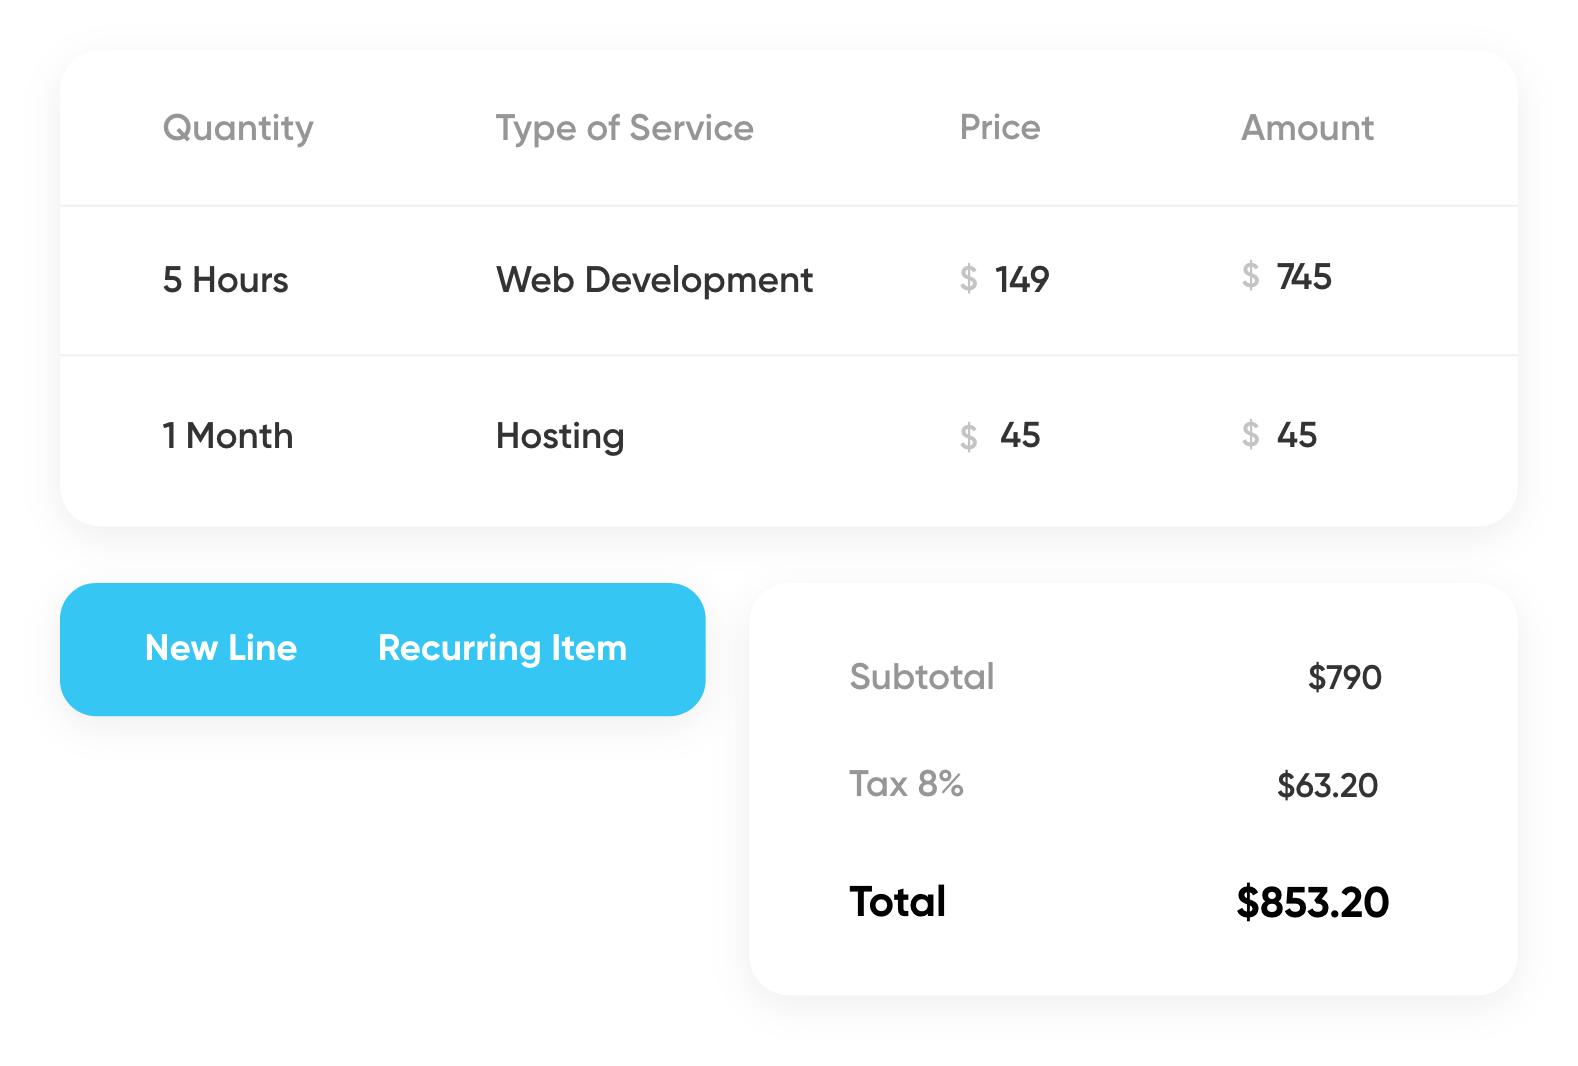Edit the Hosting price value 45
Image resolution: width=1578 pixels, height=1066 pixels.
1020,435
